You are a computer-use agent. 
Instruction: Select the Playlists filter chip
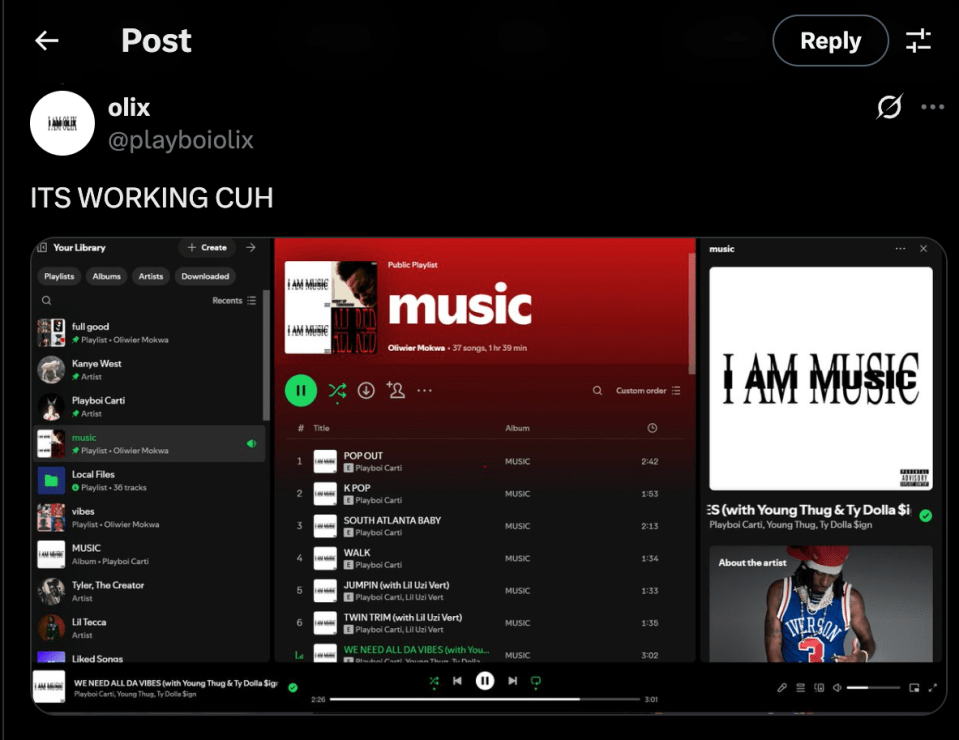pos(59,276)
